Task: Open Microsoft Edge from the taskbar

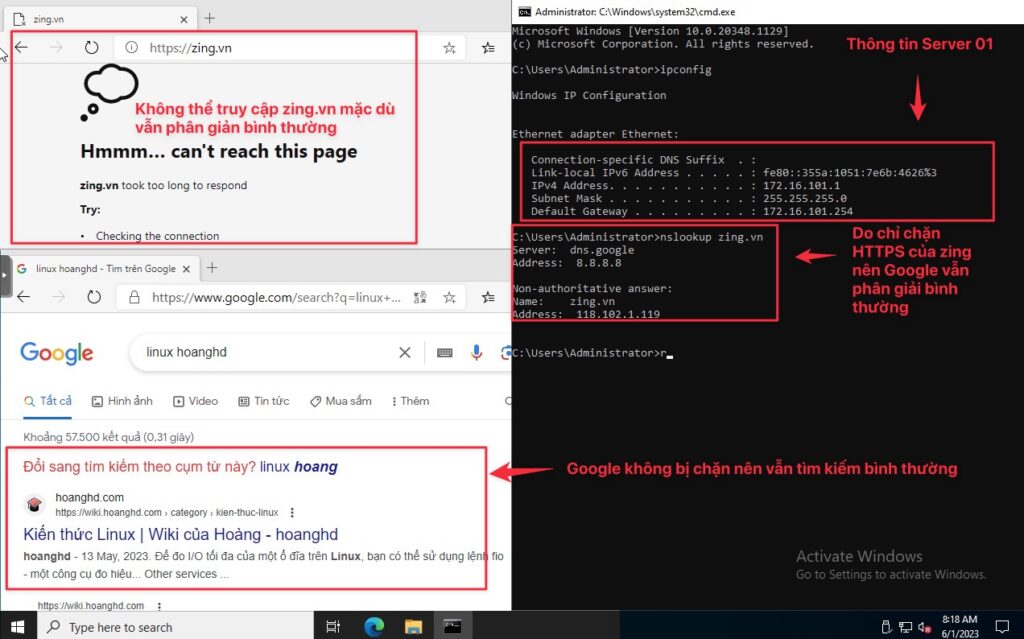Action: tap(374, 627)
